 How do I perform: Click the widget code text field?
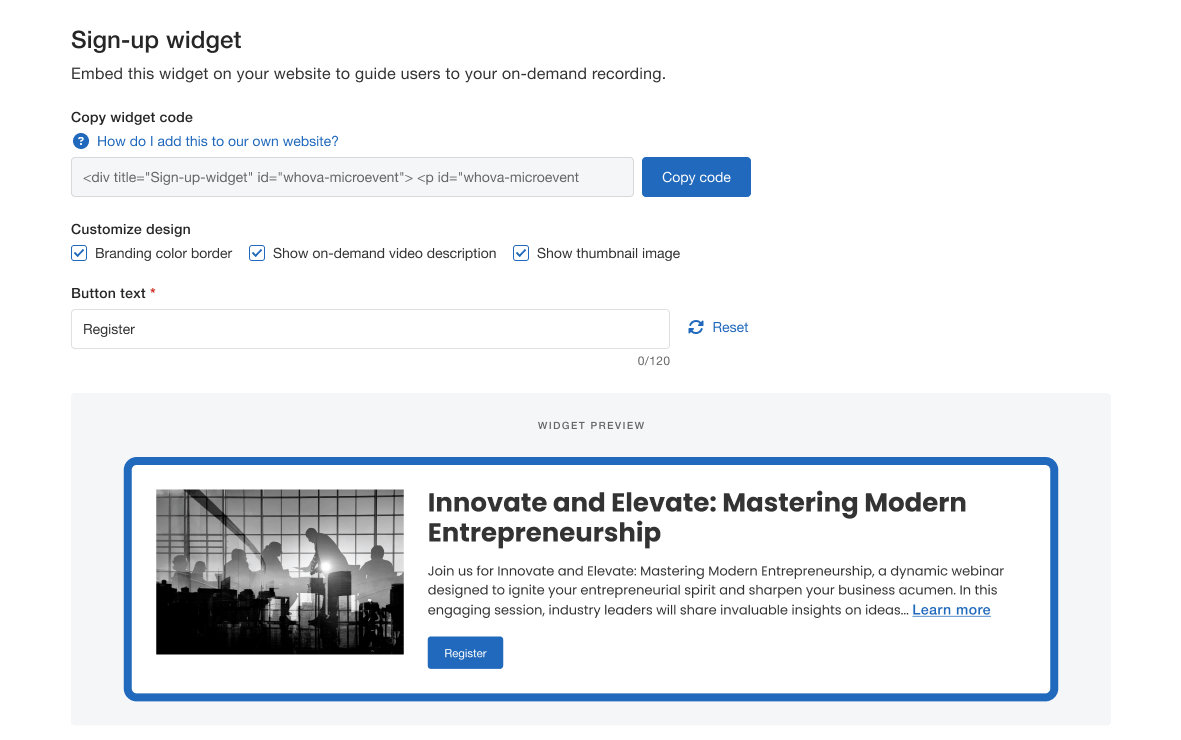(x=352, y=177)
